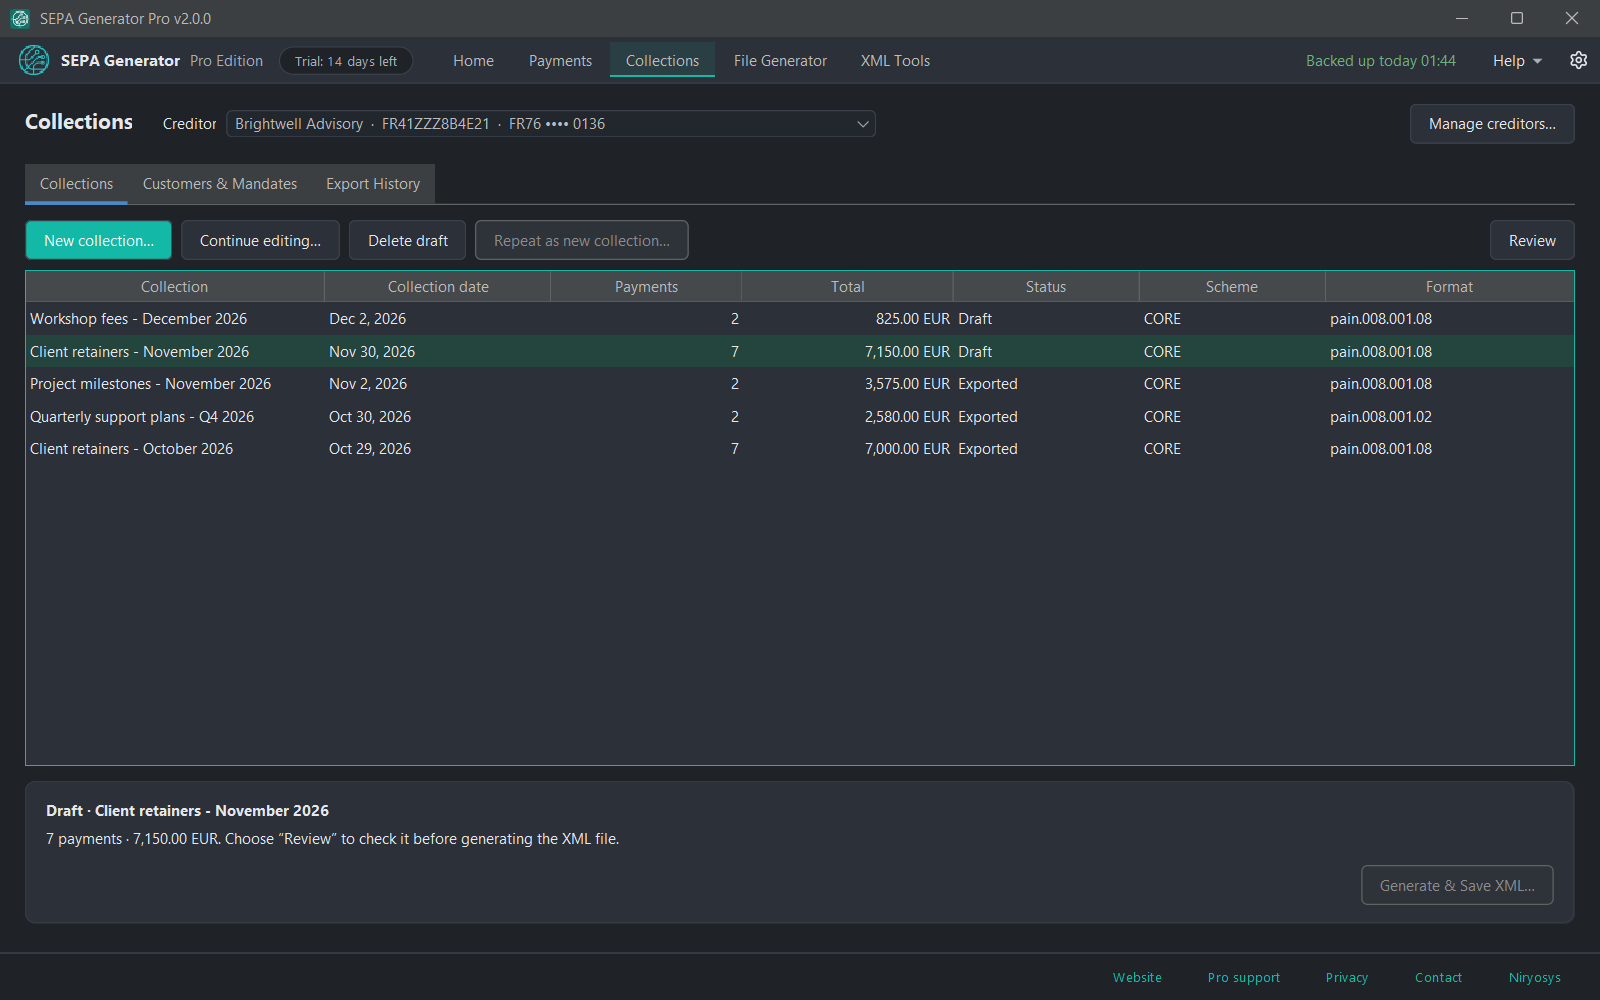The image size is (1600, 1000).
Task: Sort by Collection column header
Action: coord(175,287)
